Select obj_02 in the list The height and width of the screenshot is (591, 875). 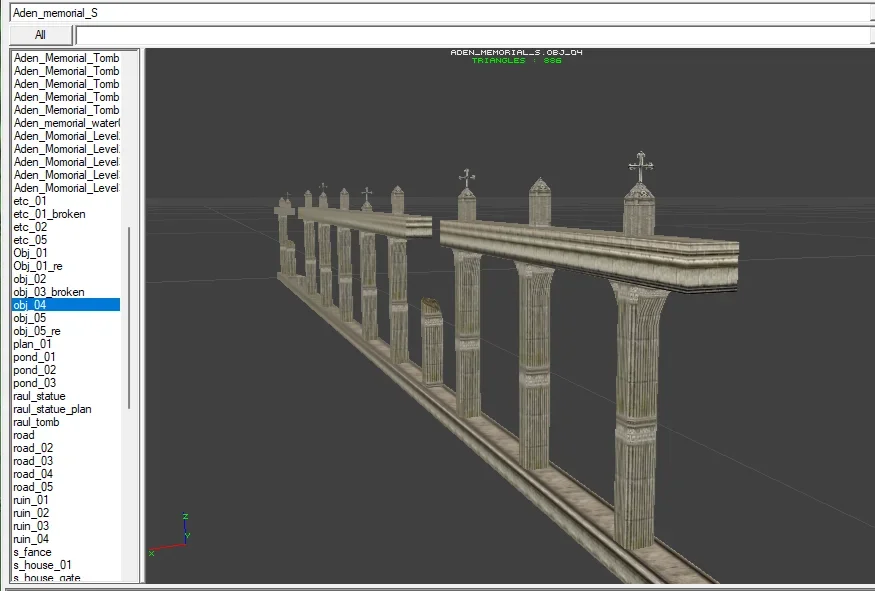click(66, 279)
